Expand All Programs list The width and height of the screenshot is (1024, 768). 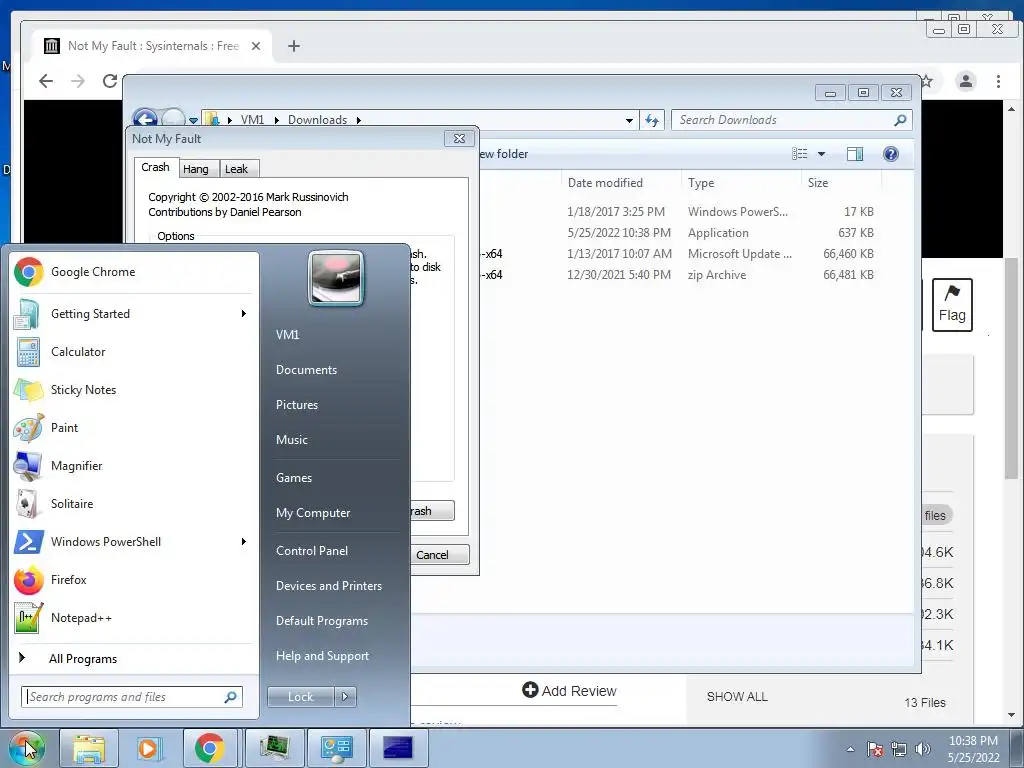pyautogui.click(x=133, y=659)
